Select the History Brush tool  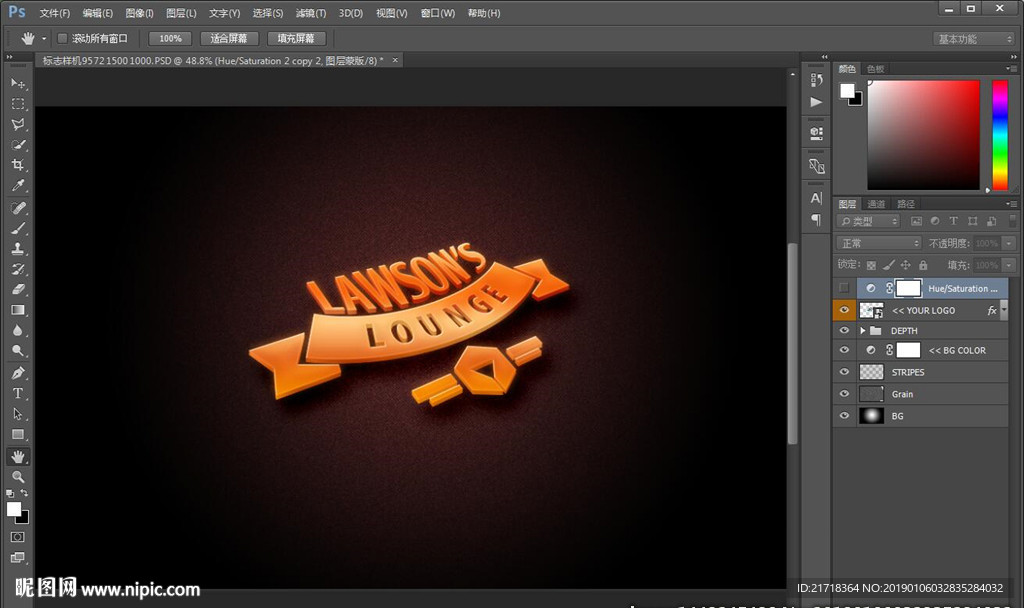click(18, 269)
